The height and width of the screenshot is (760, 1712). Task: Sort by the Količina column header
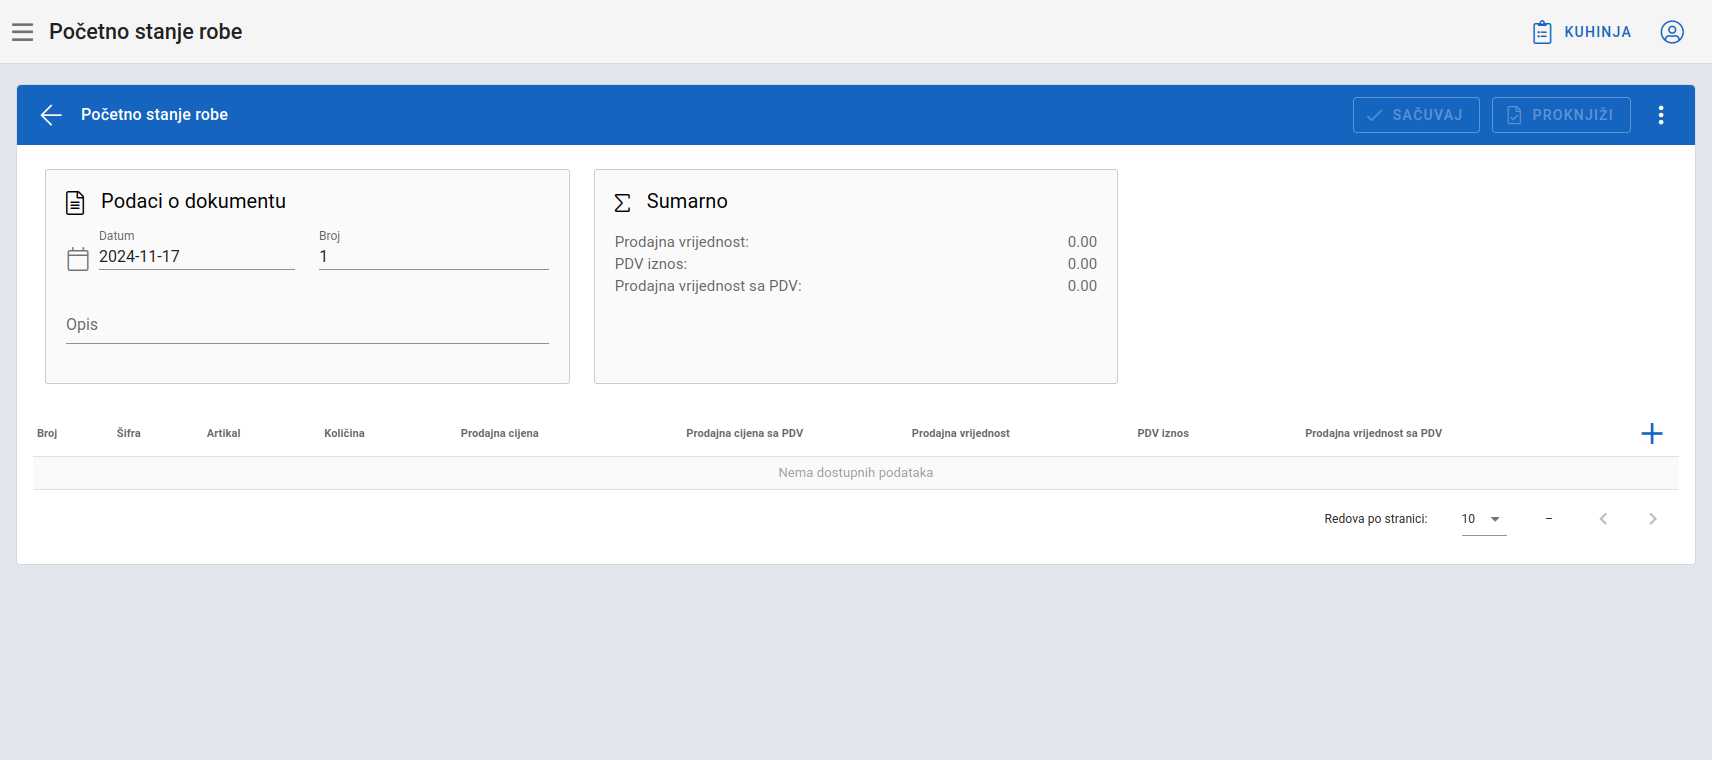(344, 433)
